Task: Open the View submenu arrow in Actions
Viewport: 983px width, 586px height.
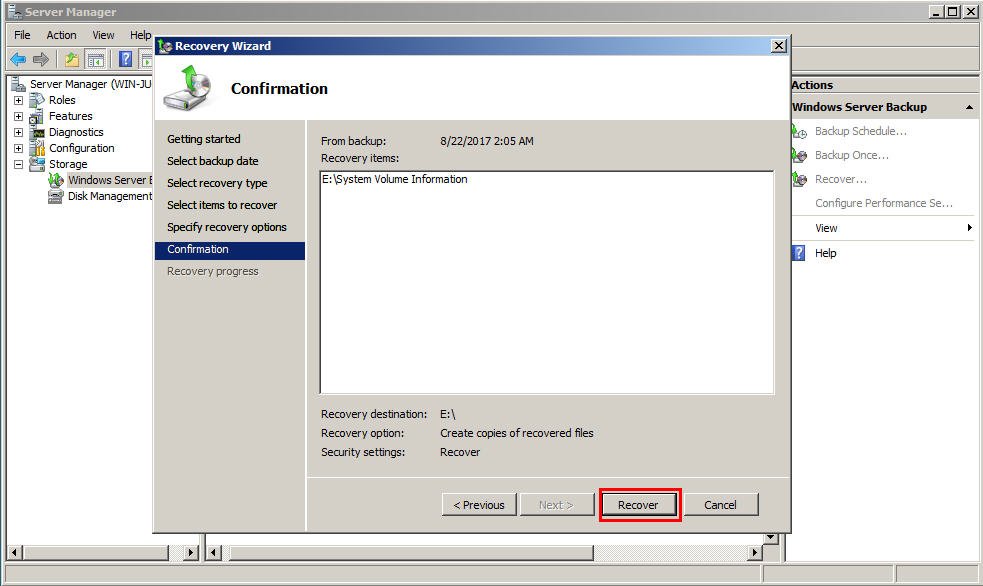Action: tap(969, 228)
